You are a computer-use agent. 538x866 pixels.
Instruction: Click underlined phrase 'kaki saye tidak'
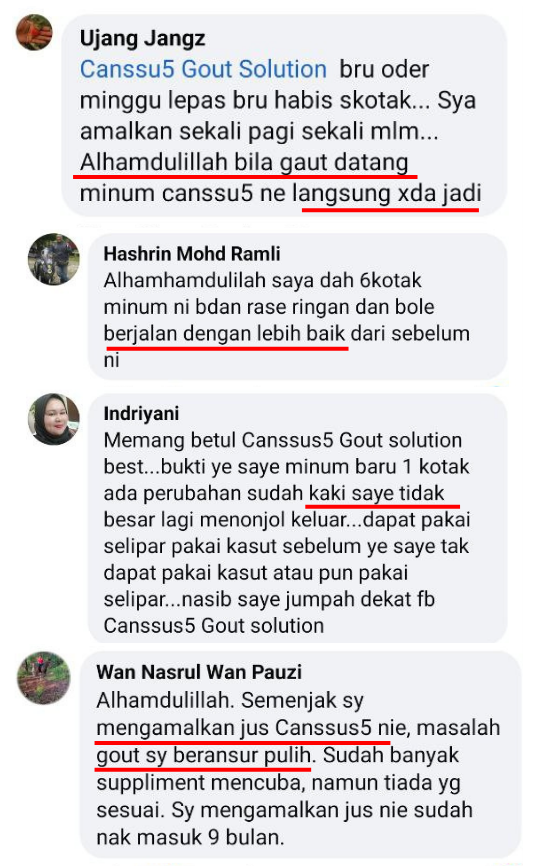376,493
